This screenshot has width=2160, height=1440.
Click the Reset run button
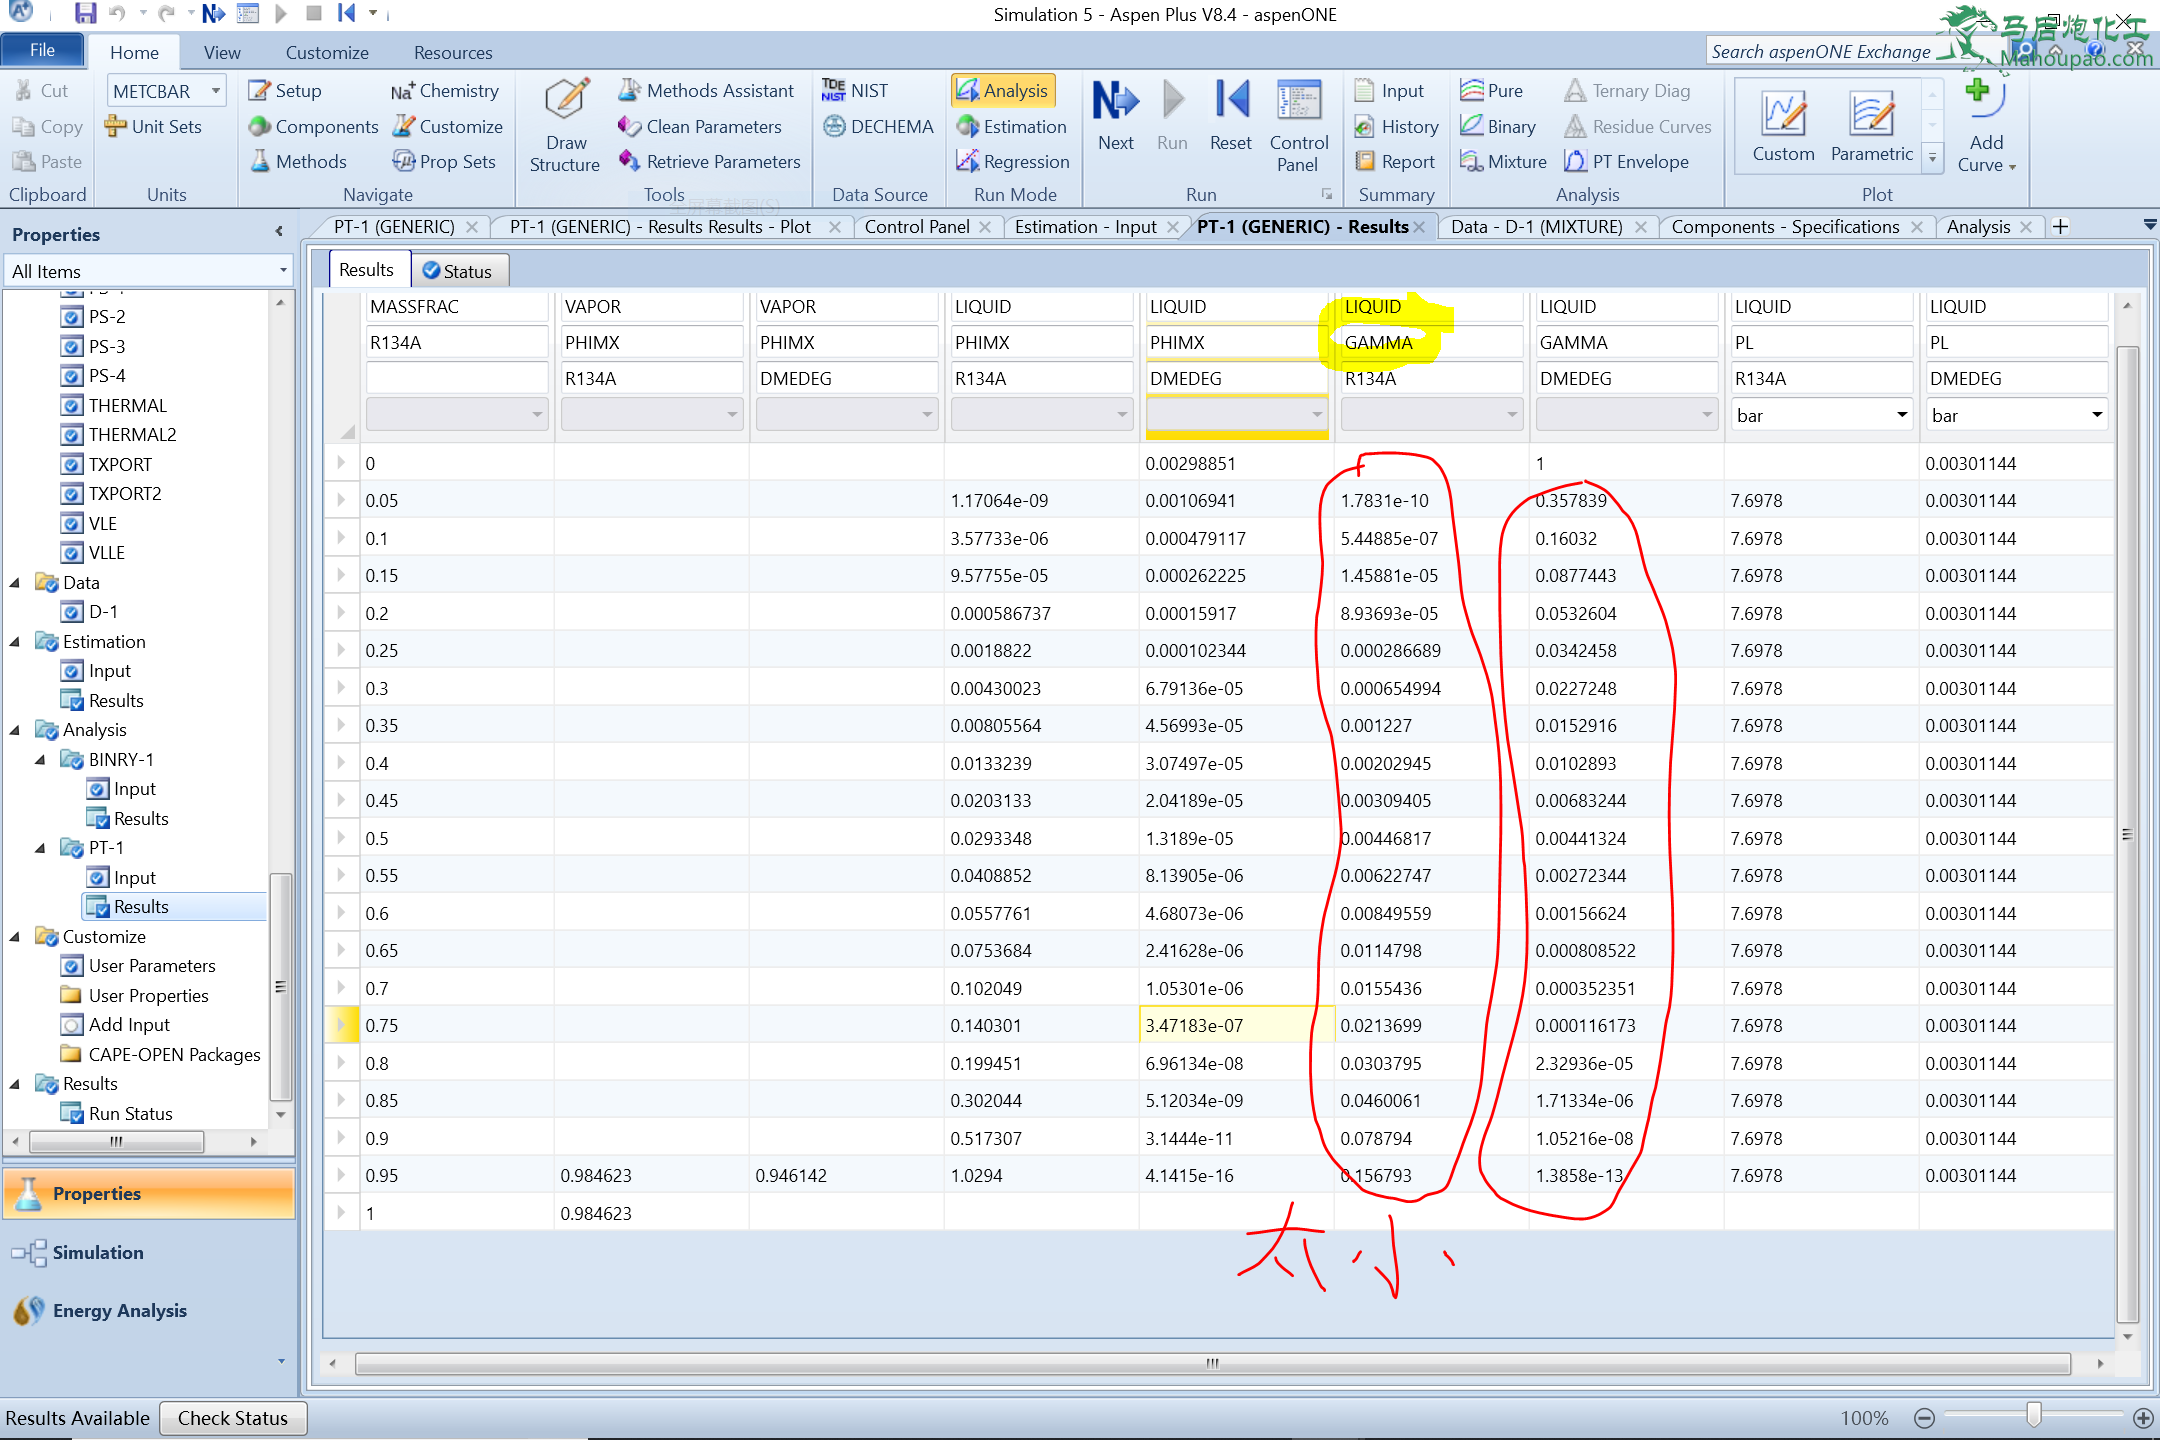pyautogui.click(x=1230, y=115)
